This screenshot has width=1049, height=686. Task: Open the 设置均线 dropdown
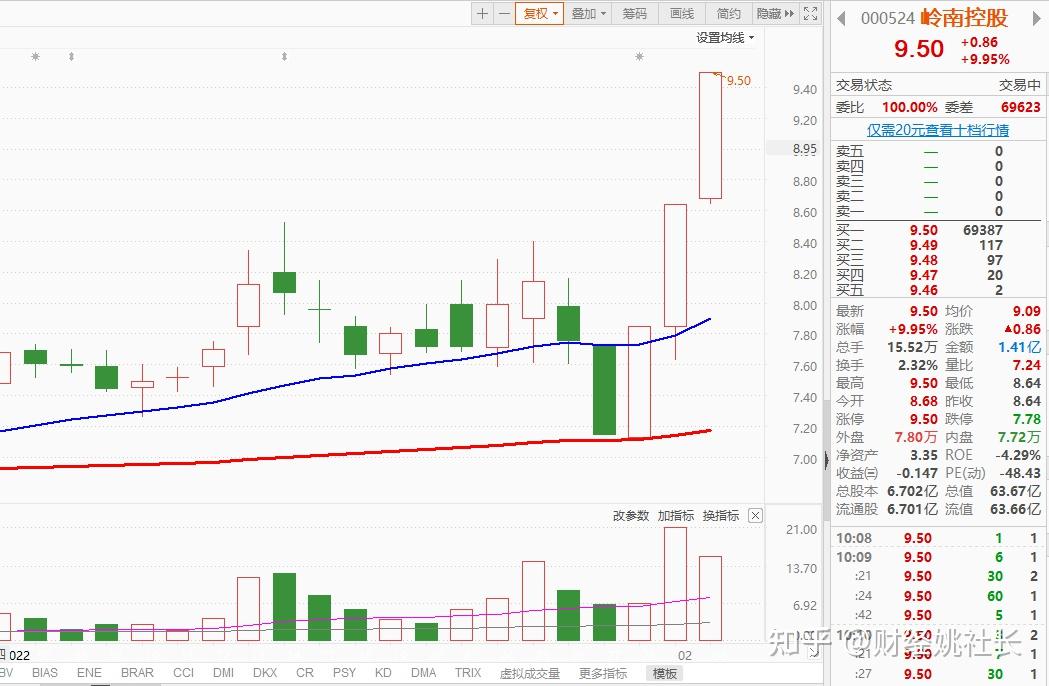pos(725,38)
